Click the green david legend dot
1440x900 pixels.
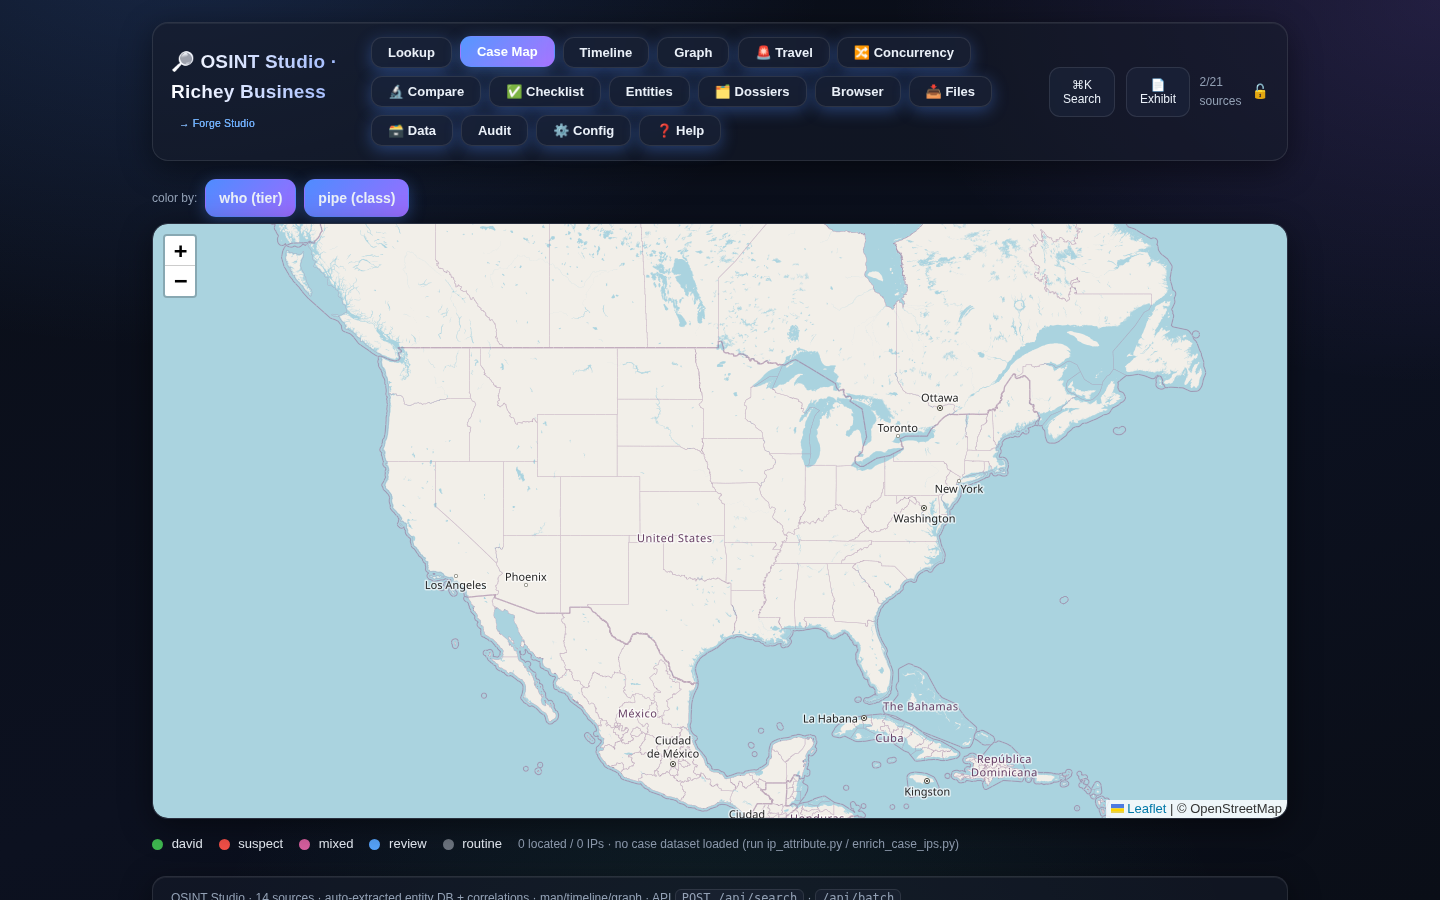click(157, 844)
